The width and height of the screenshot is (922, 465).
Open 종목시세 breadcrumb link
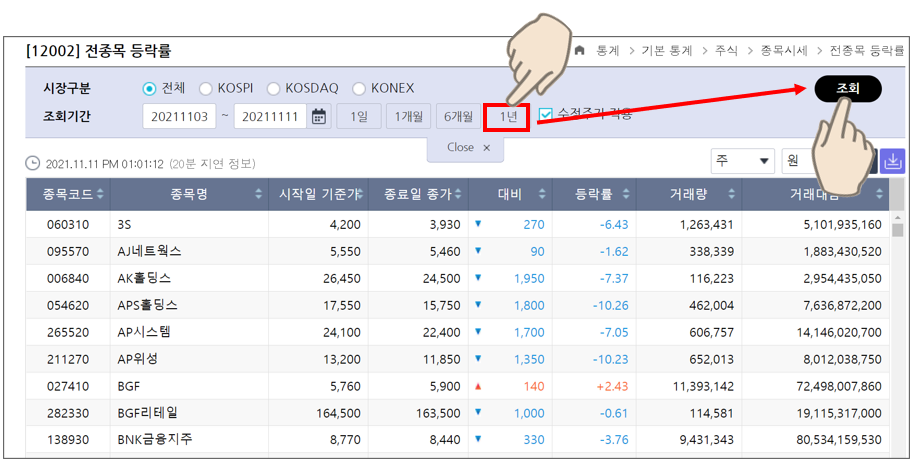click(x=784, y=51)
